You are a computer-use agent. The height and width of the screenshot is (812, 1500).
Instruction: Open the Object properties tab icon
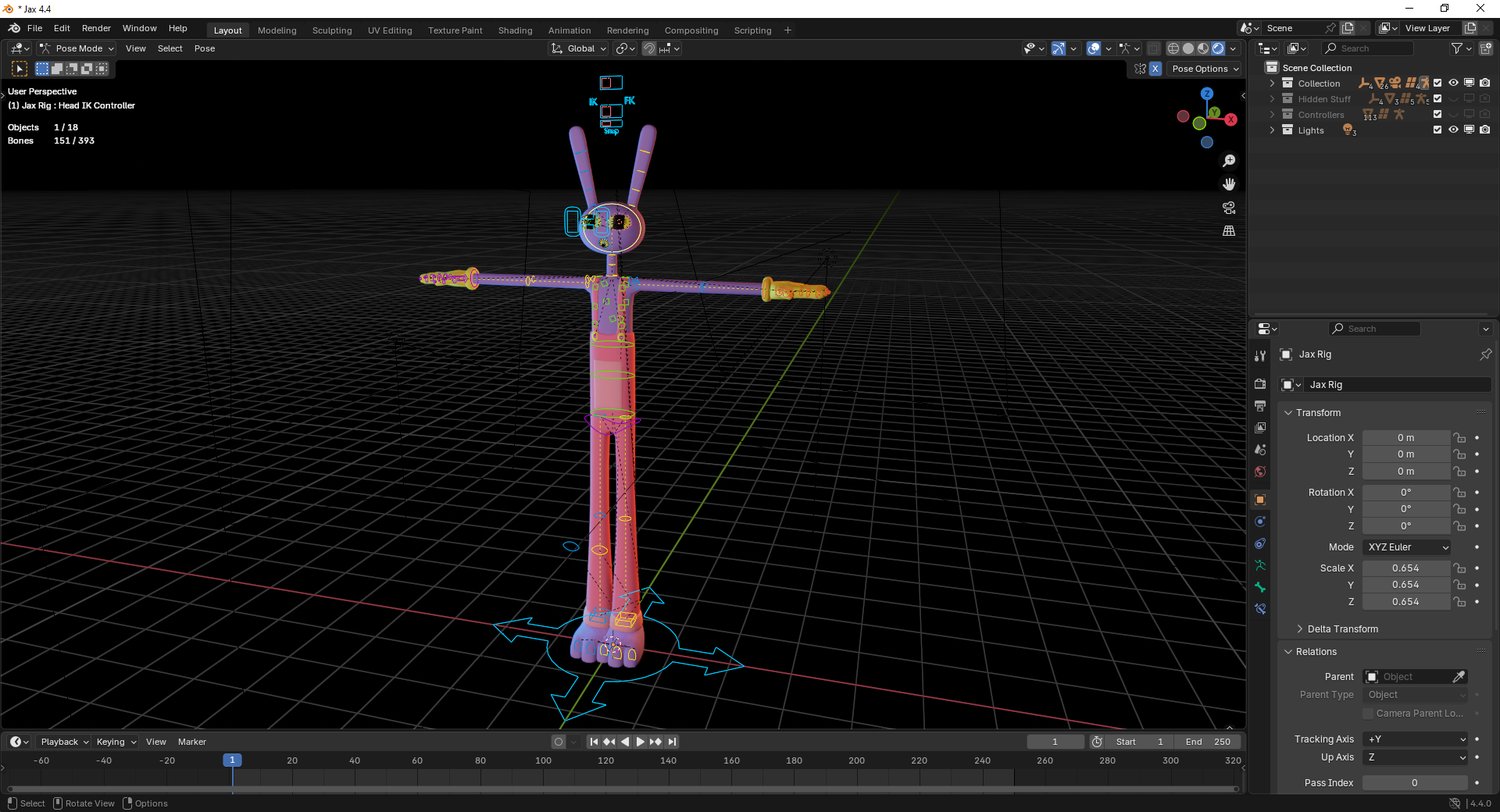click(x=1260, y=499)
